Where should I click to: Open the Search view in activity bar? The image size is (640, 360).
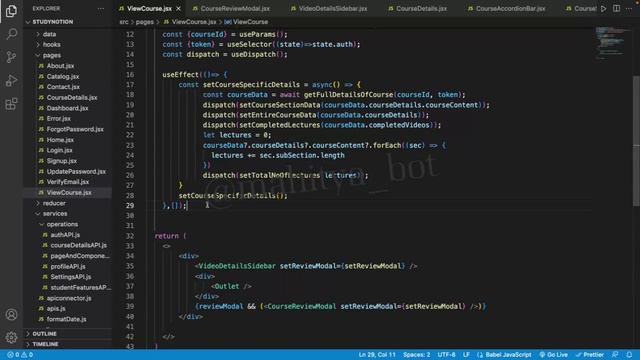click(11, 33)
